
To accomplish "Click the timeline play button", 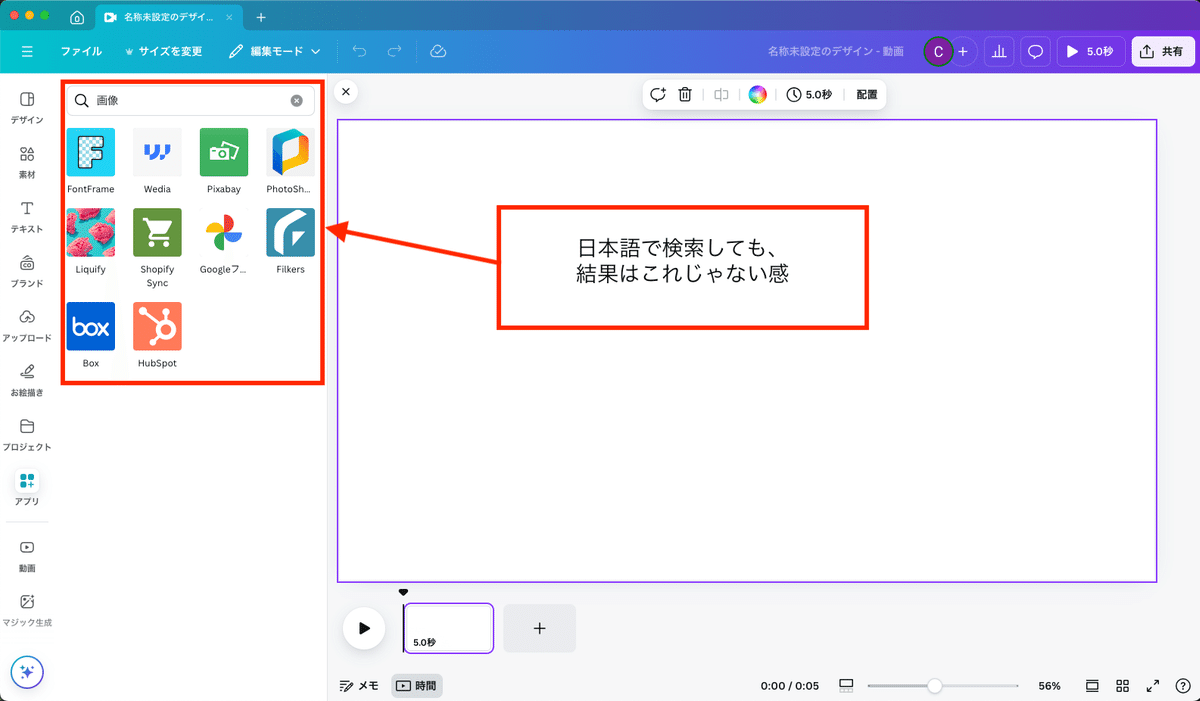I will coord(364,628).
